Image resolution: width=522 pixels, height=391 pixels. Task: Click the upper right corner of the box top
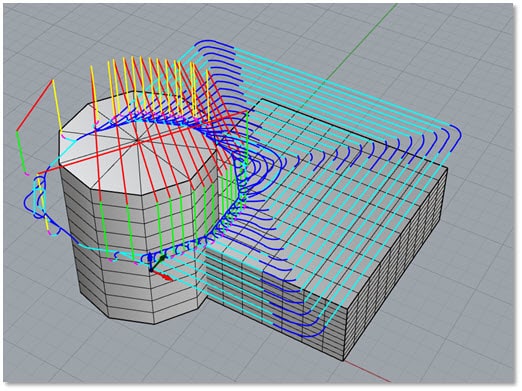pyautogui.click(x=447, y=168)
